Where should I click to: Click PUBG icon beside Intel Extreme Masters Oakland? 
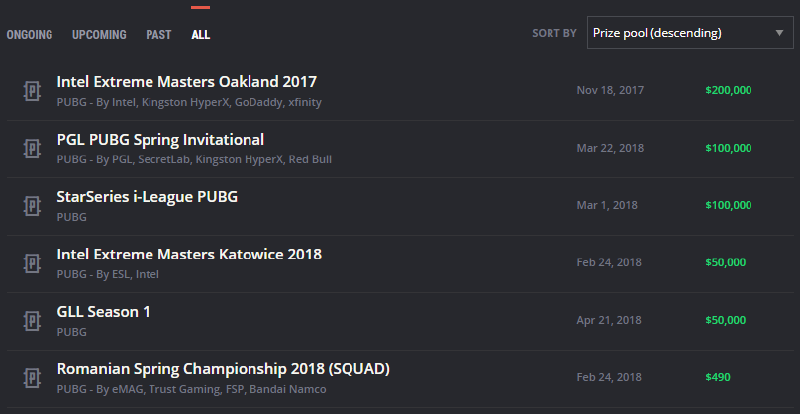[31, 91]
